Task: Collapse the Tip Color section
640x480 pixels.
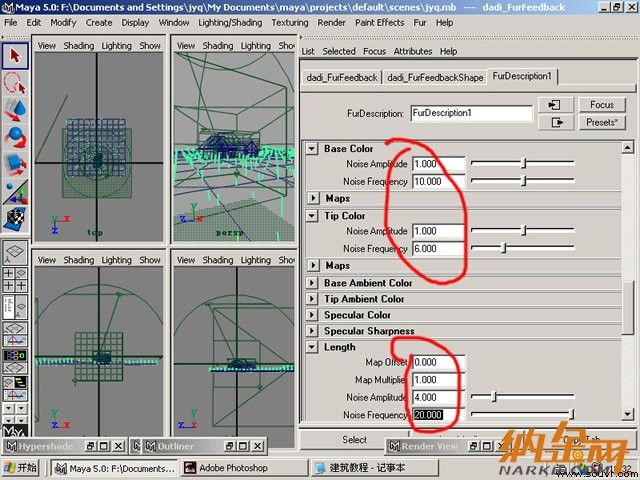Action: pos(312,216)
